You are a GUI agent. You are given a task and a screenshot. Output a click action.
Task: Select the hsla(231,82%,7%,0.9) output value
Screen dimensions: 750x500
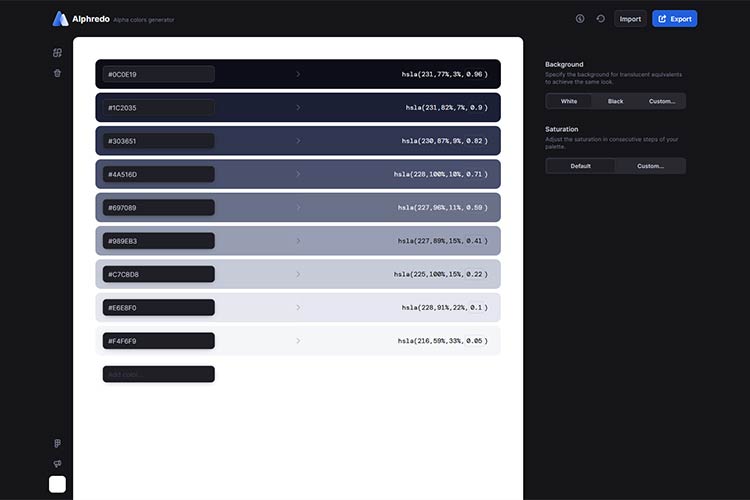coord(446,107)
